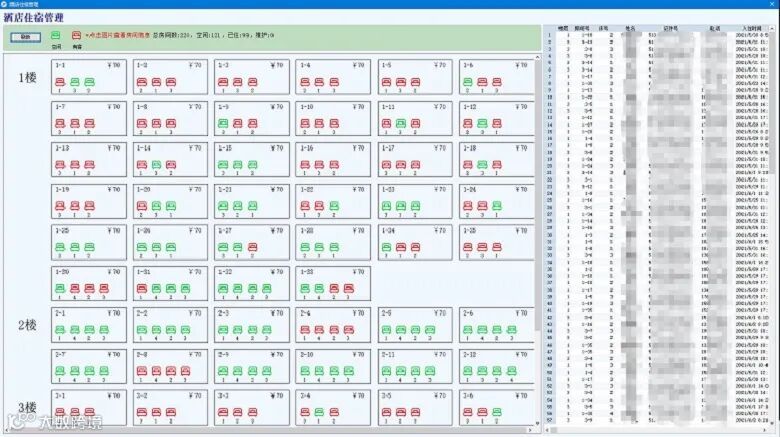Screen dimensions: 780x437
Task: Click the ¥70 price in room 3-2
Action: [x=195, y=396]
